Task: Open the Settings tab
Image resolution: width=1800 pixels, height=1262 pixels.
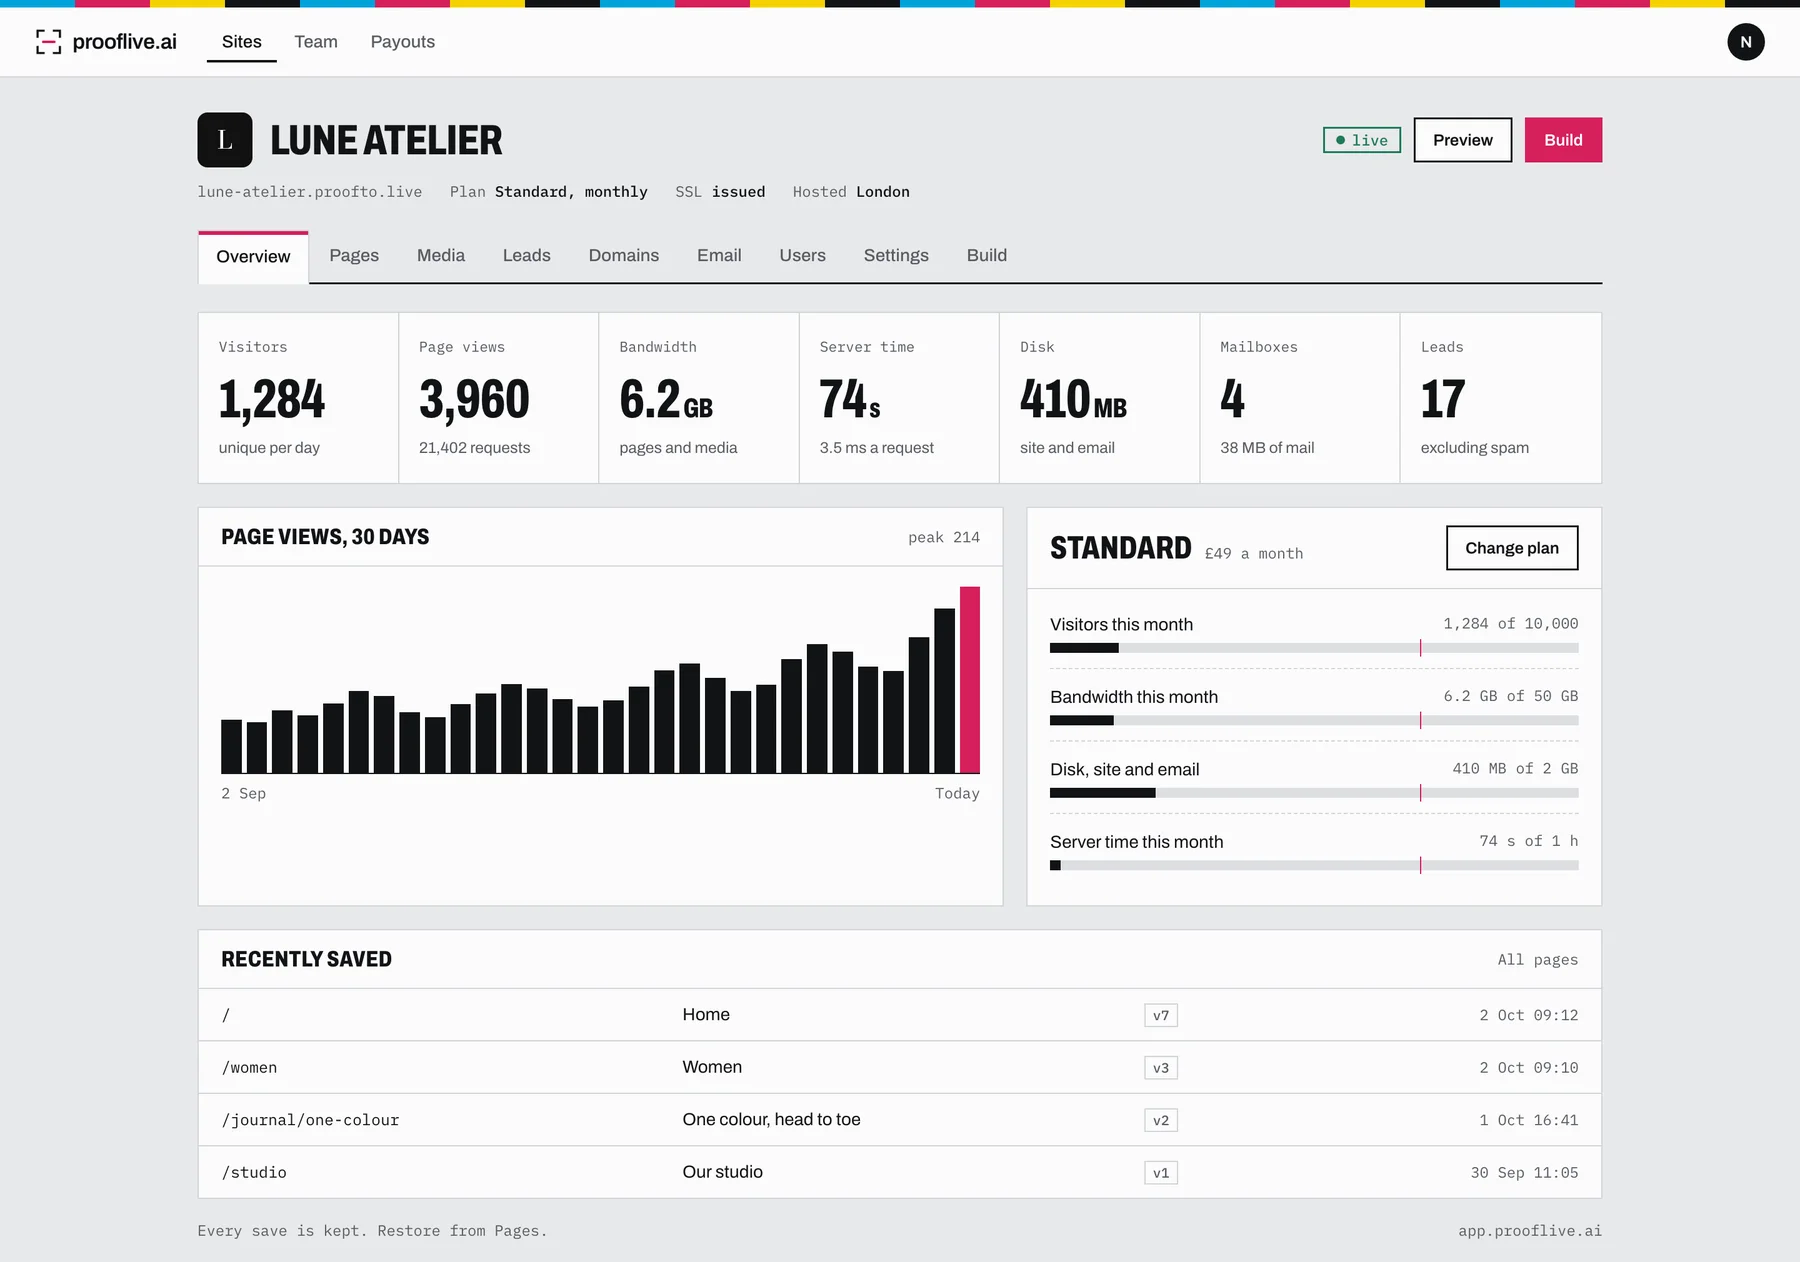Action: coord(896,256)
